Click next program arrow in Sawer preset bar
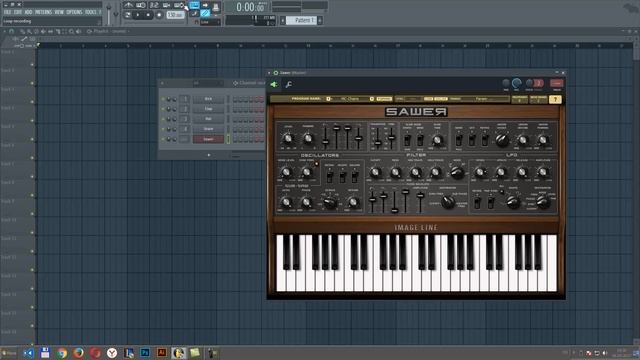This screenshot has width=640, height=360. [x=372, y=99]
